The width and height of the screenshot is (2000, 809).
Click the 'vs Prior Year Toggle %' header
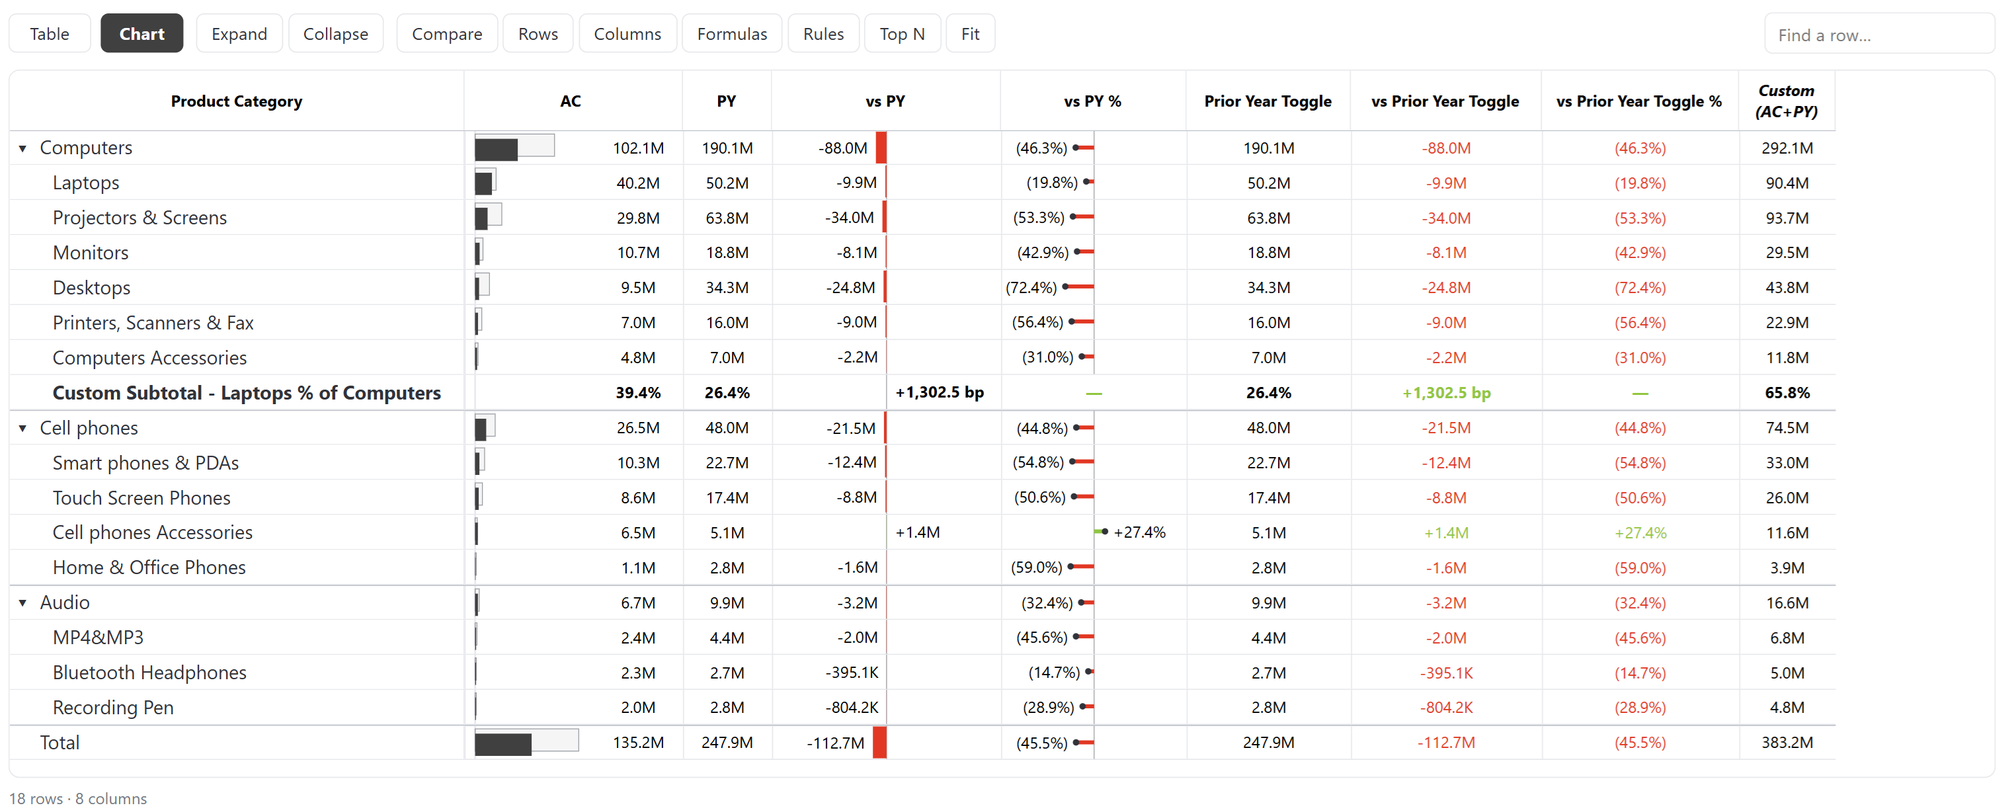[x=1638, y=101]
